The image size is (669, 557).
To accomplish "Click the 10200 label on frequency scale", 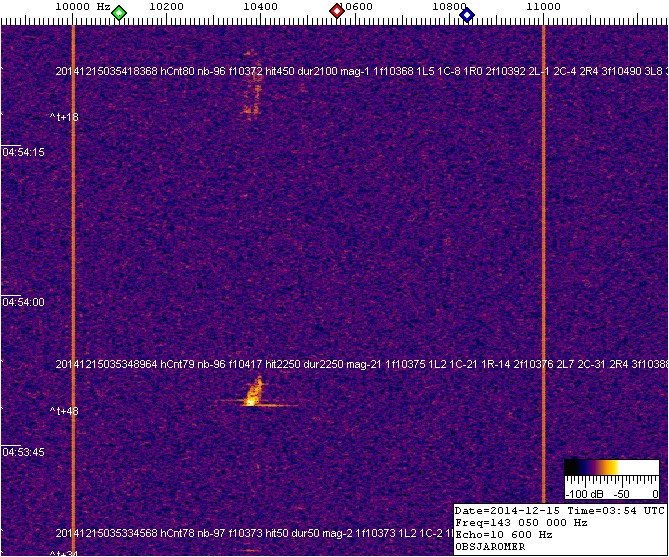I will 165,7.
